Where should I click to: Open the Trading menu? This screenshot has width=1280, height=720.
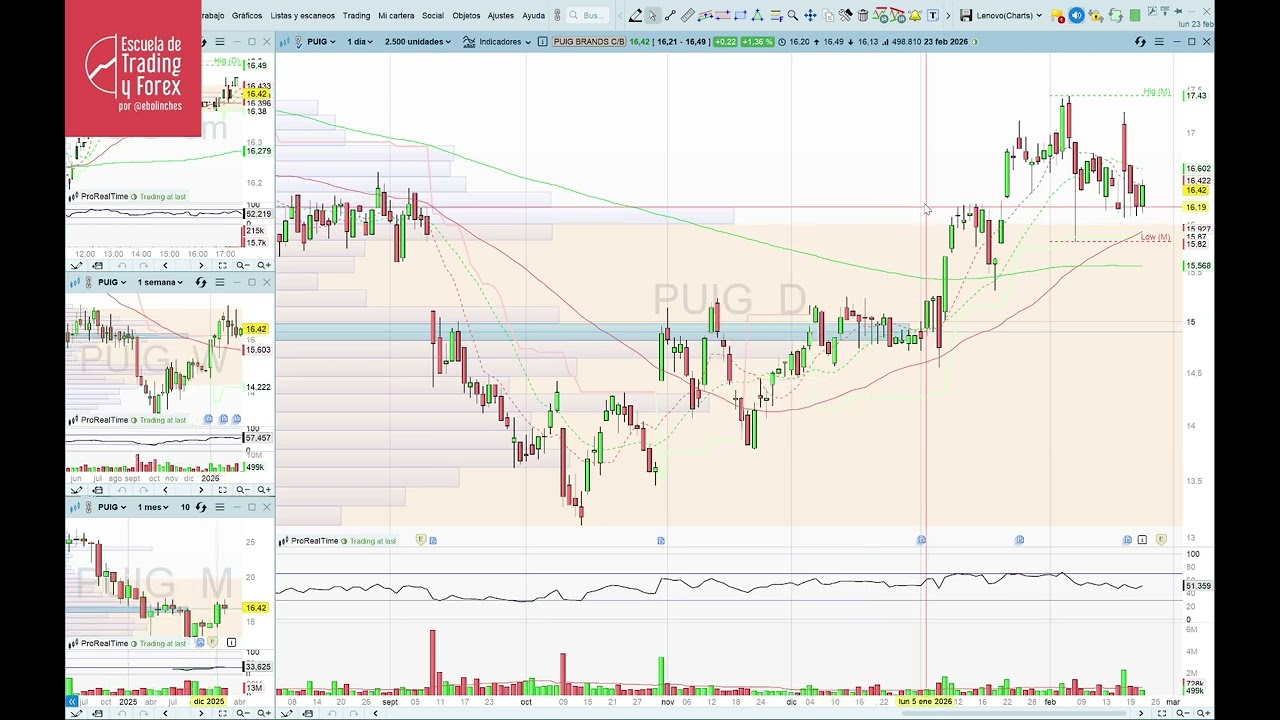click(356, 15)
